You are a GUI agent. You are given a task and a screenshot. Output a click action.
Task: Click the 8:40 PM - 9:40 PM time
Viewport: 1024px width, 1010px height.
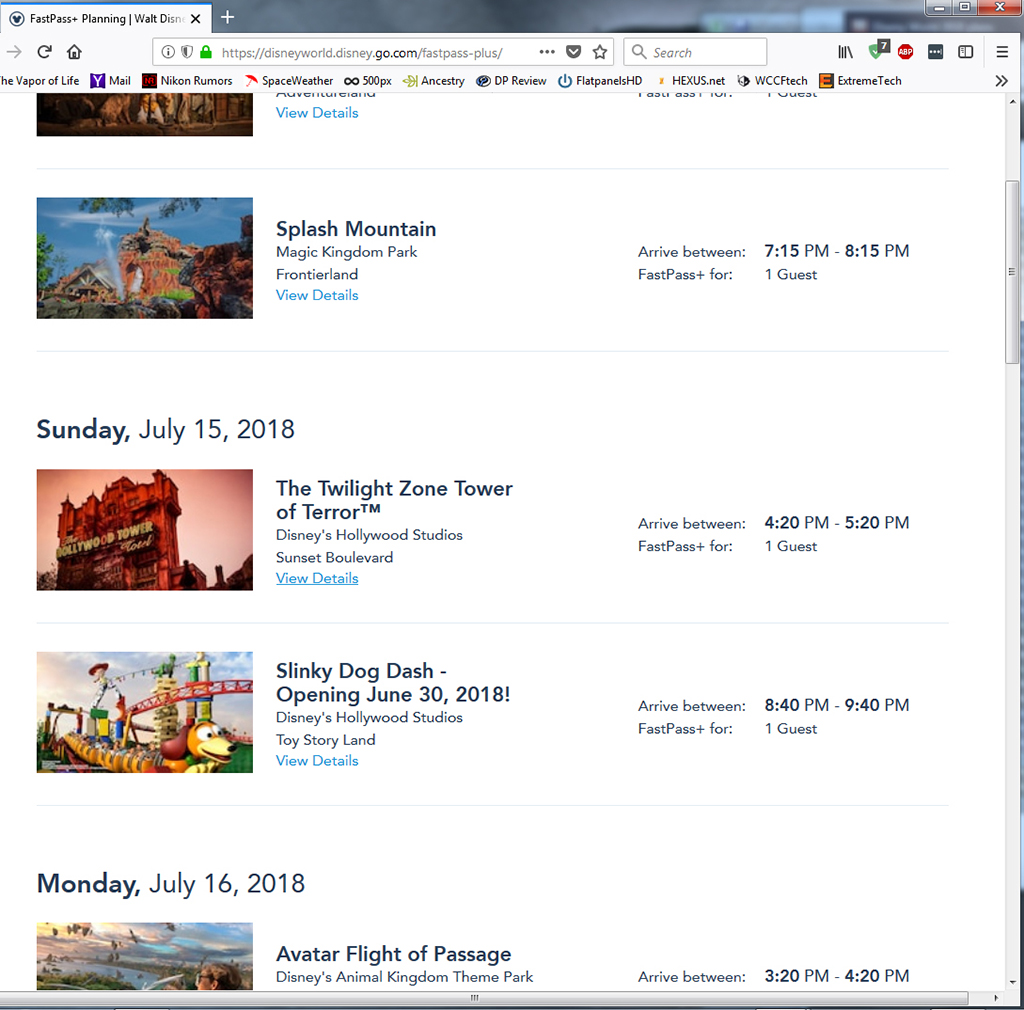click(x=837, y=705)
